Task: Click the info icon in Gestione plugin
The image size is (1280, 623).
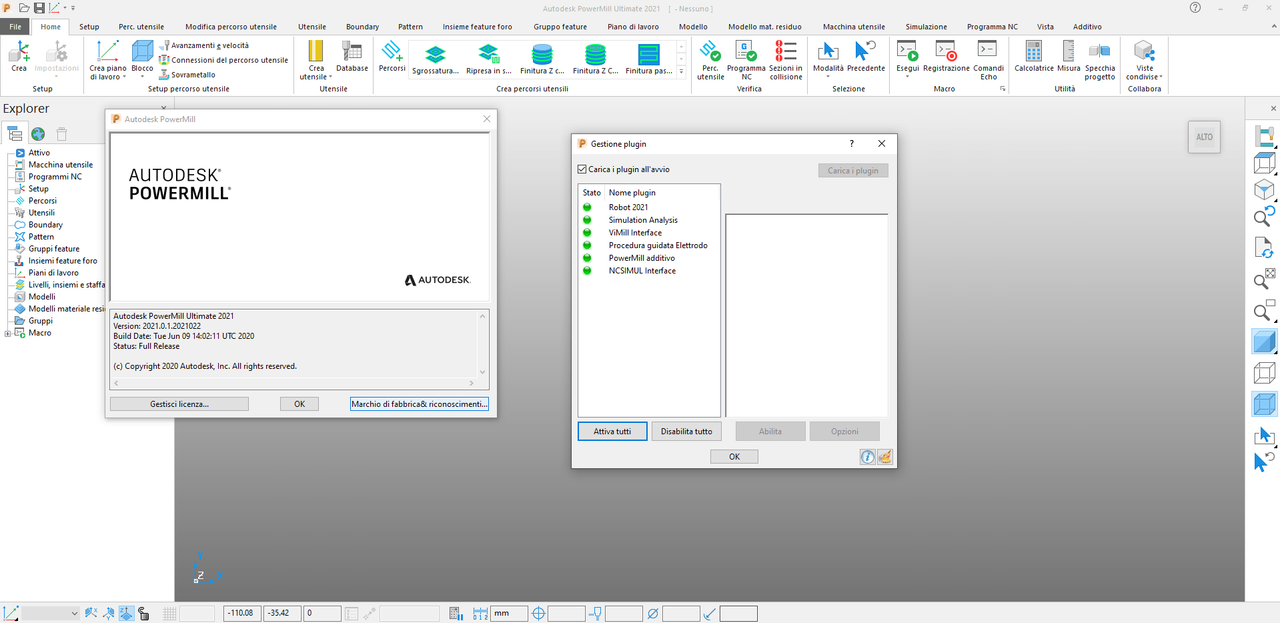Action: click(x=867, y=457)
